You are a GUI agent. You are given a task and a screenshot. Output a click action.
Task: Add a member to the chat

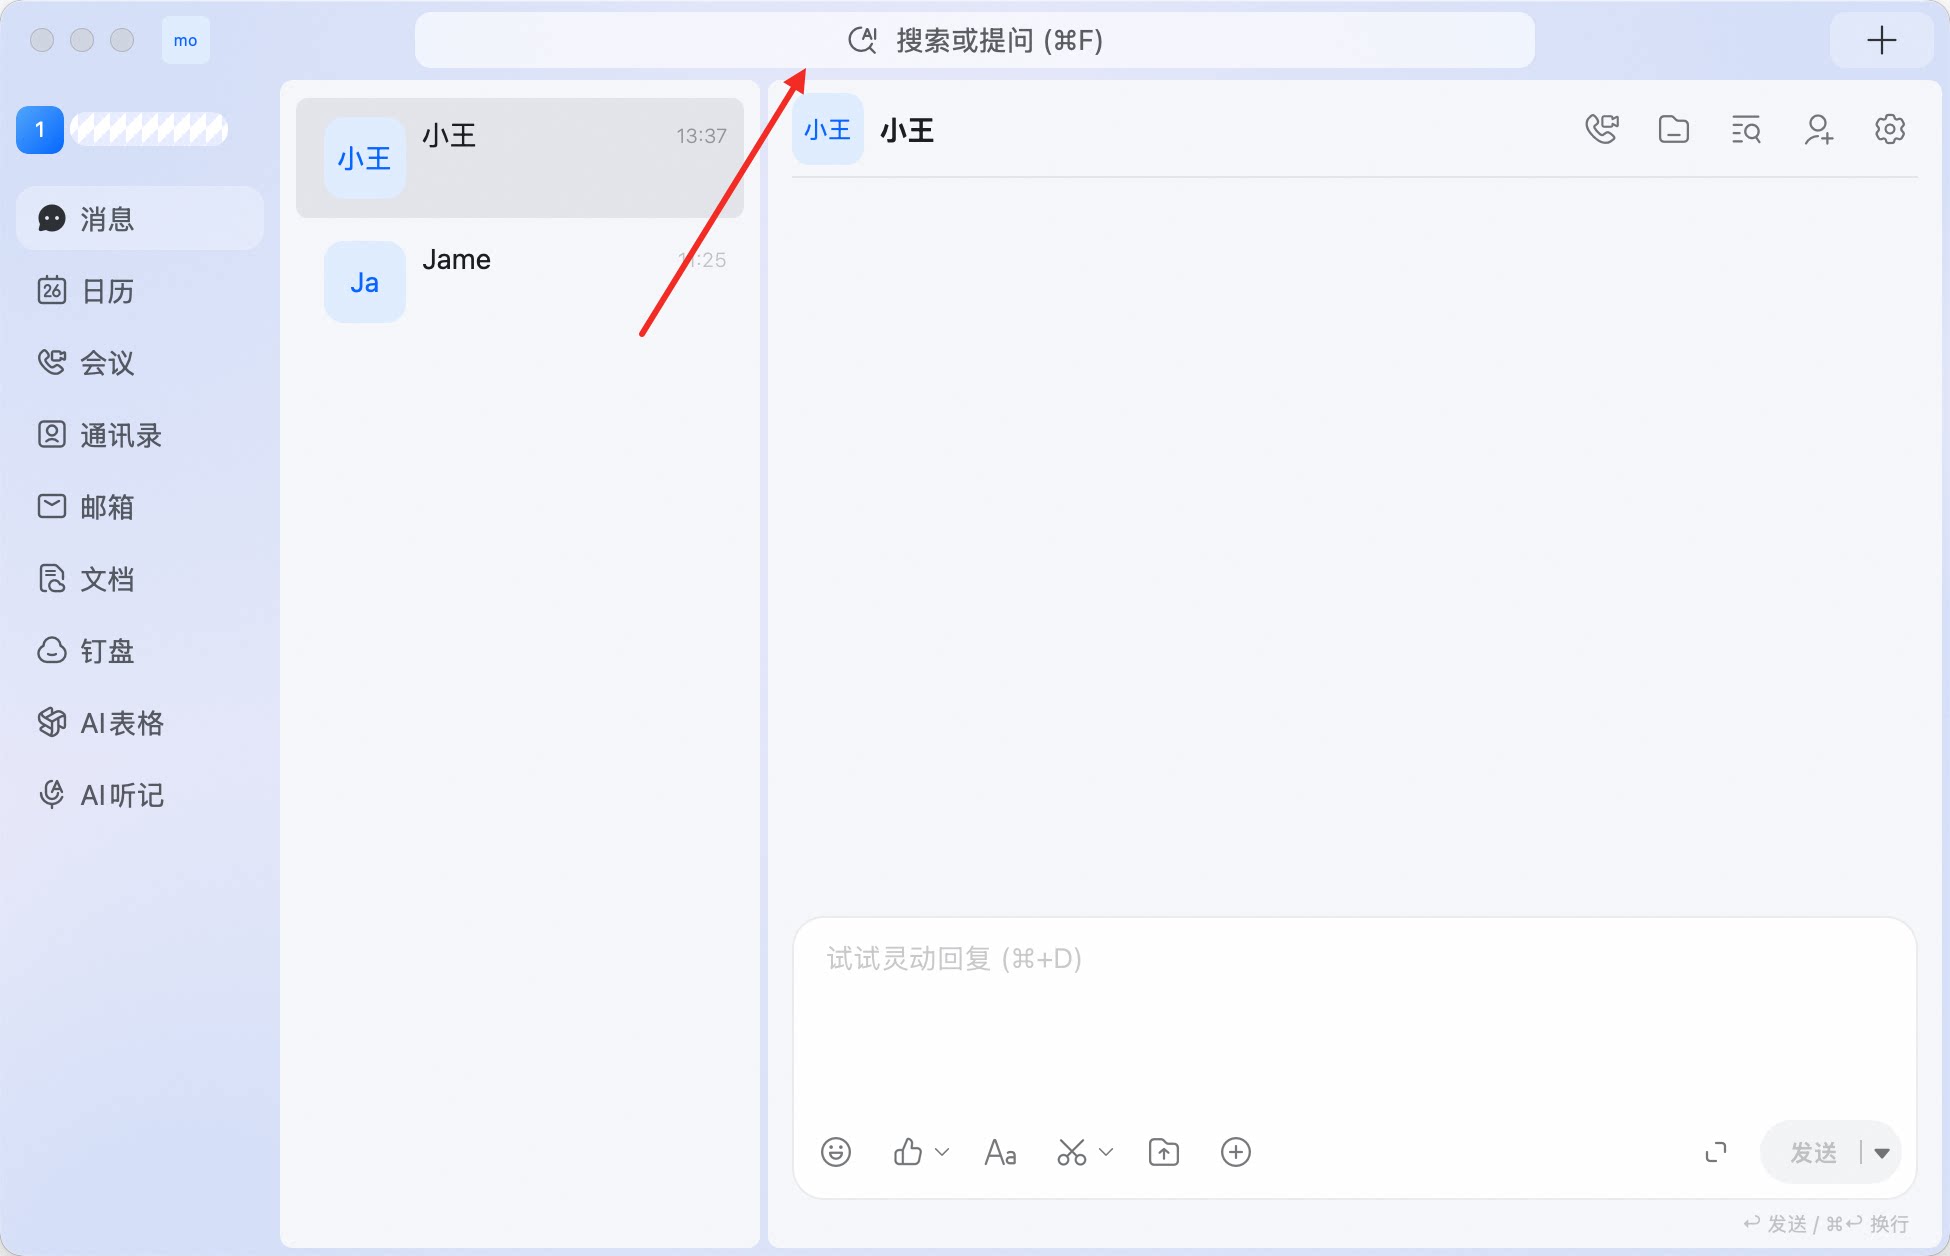[x=1818, y=130]
